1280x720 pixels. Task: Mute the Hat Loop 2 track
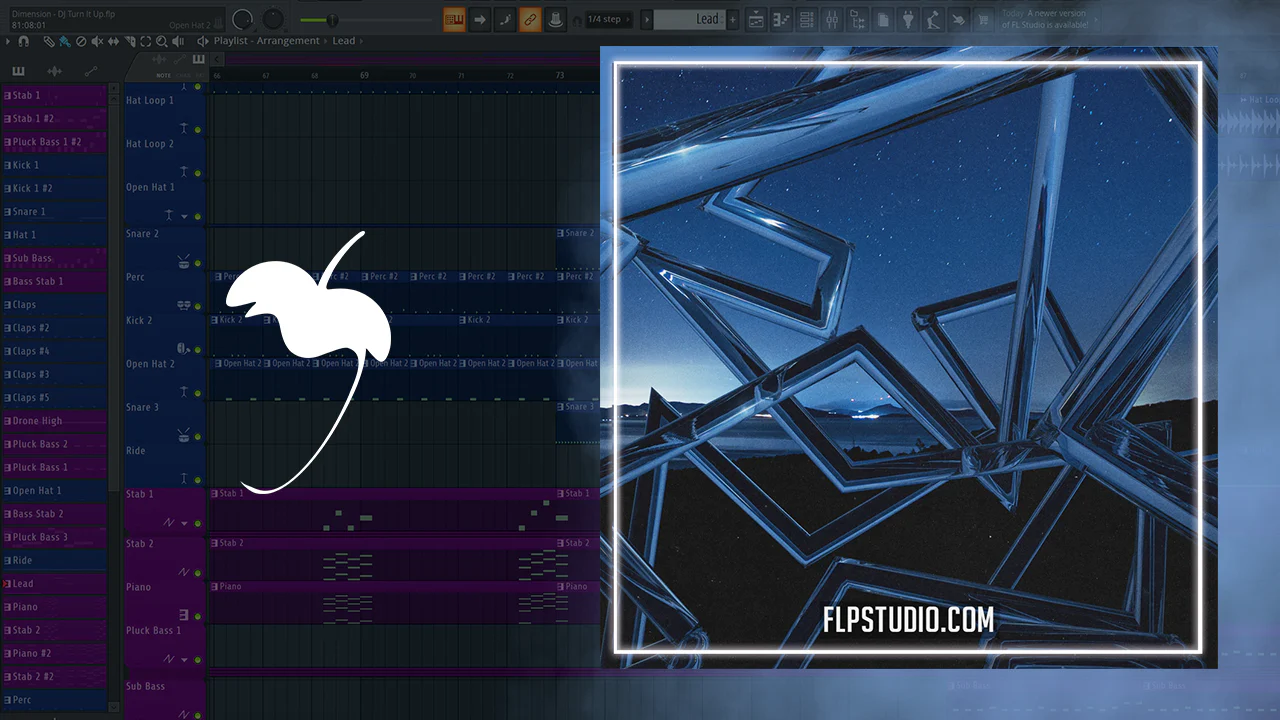(198, 172)
